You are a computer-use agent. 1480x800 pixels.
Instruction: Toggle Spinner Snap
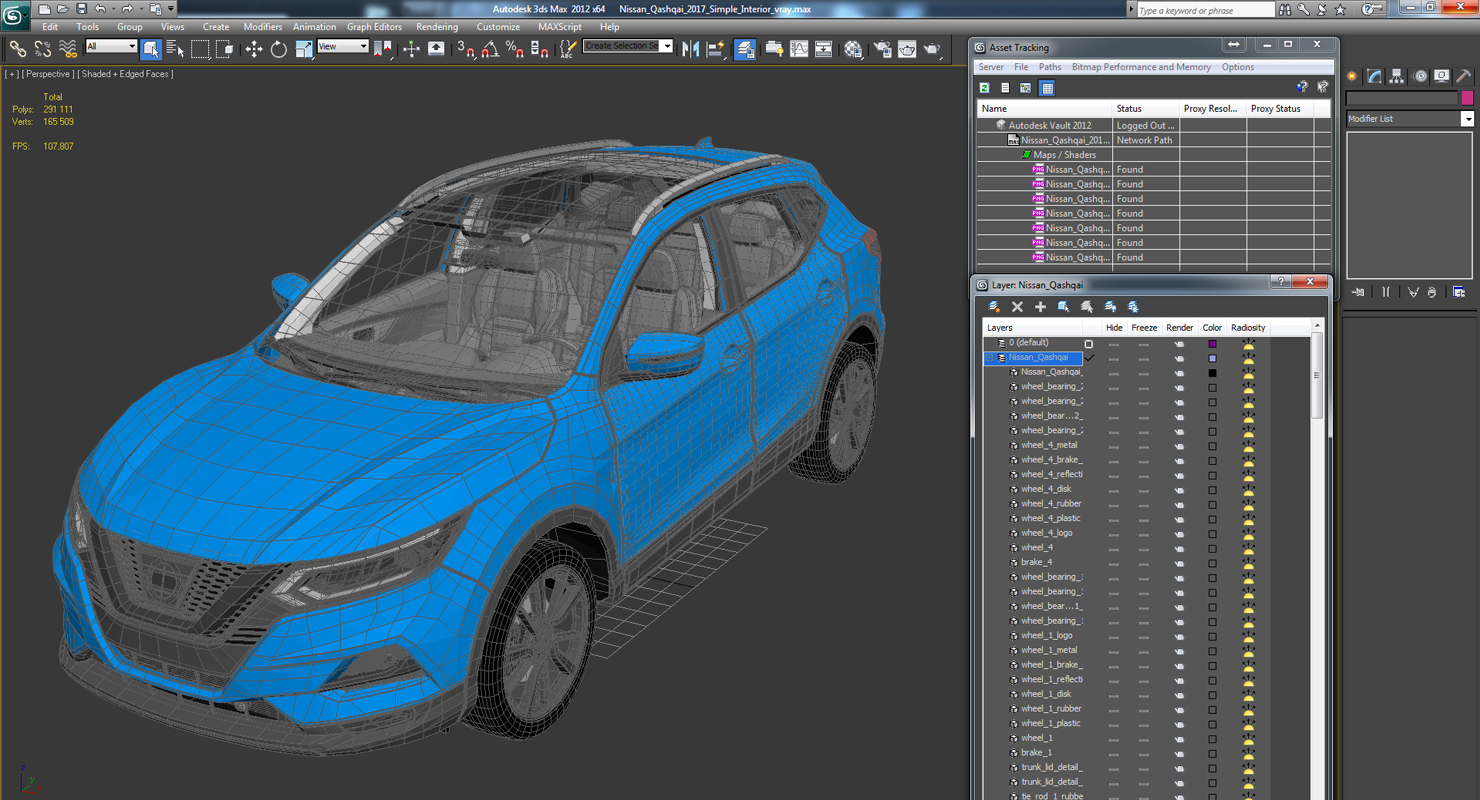540,48
